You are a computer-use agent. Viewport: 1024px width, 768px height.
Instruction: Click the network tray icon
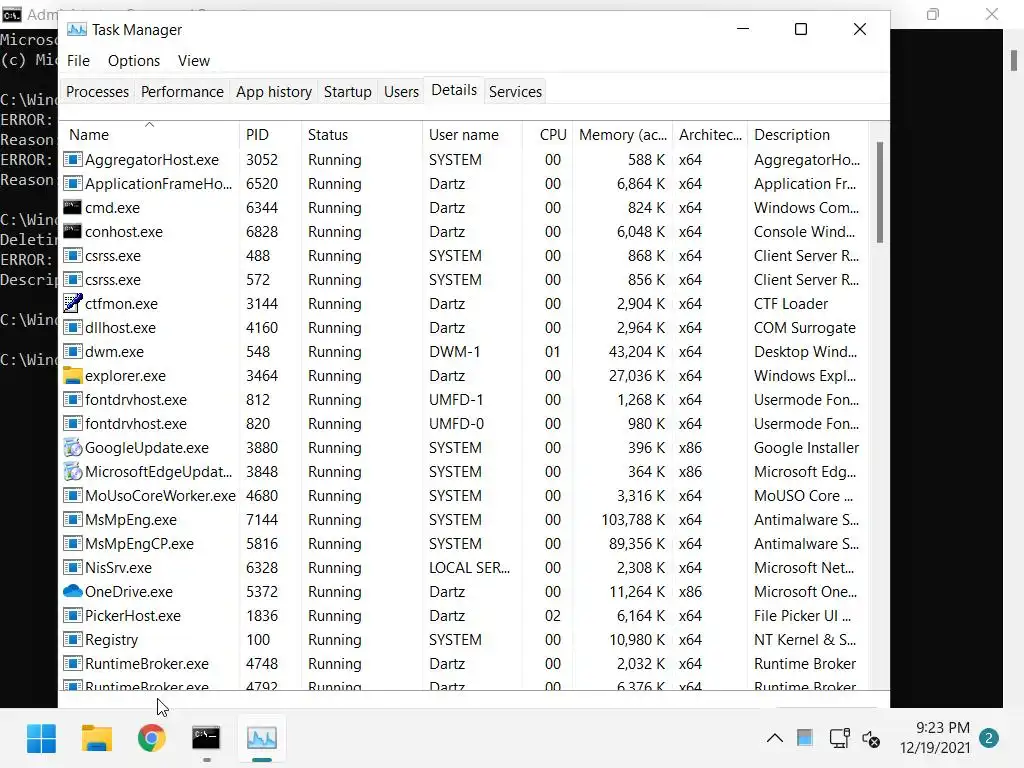click(839, 739)
